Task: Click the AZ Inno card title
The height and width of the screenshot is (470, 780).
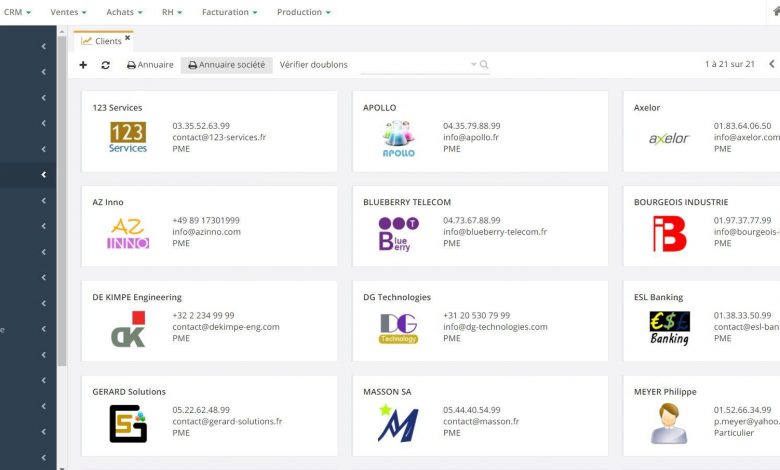Action: pos(107,202)
